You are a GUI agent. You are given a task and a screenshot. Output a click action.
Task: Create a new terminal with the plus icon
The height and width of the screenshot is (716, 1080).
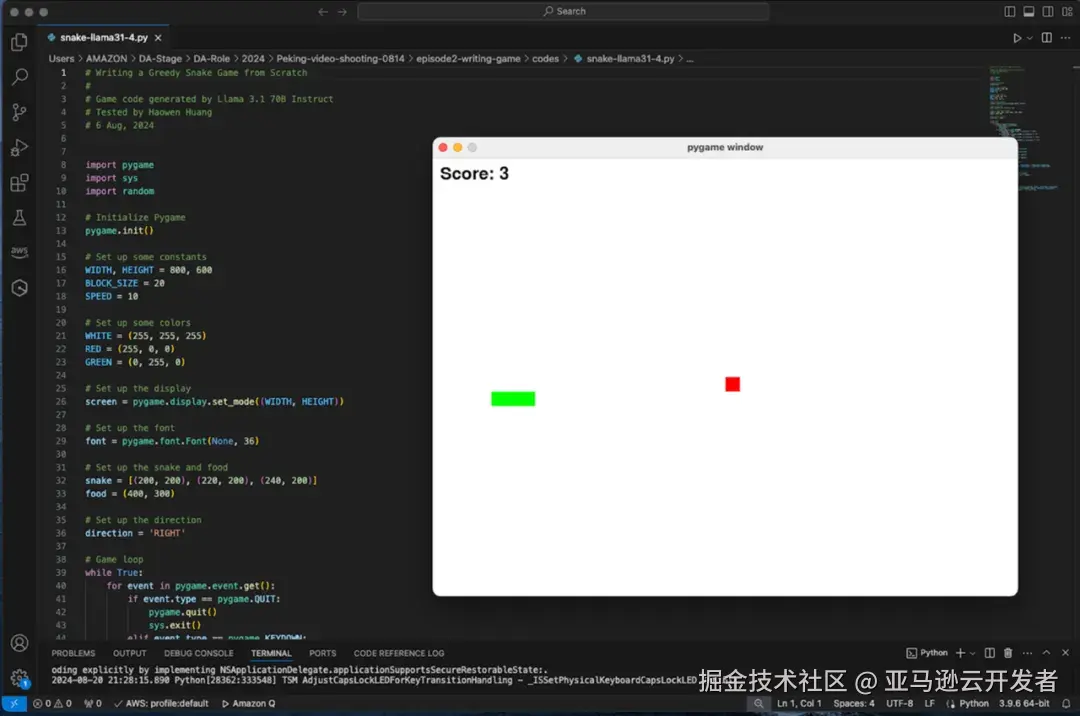pos(960,653)
